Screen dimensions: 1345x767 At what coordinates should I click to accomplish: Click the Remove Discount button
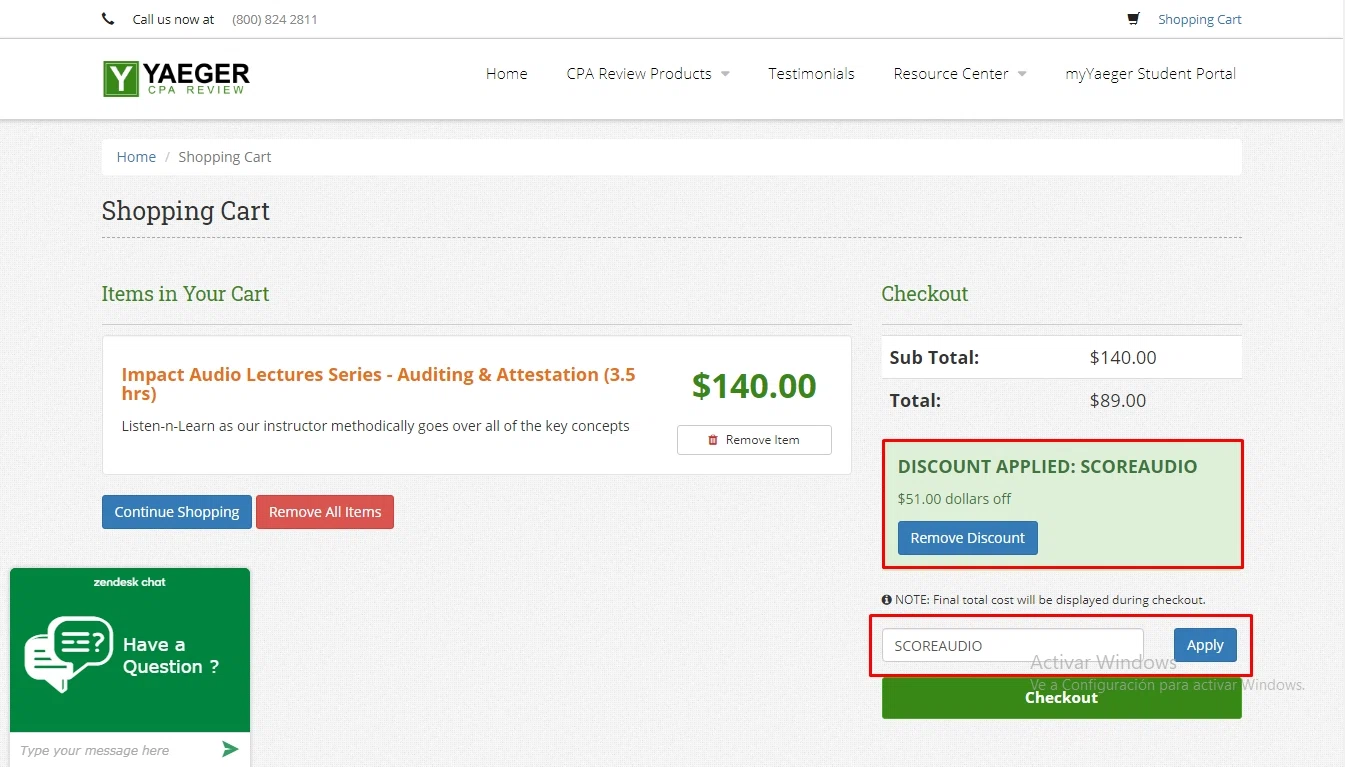tap(967, 538)
